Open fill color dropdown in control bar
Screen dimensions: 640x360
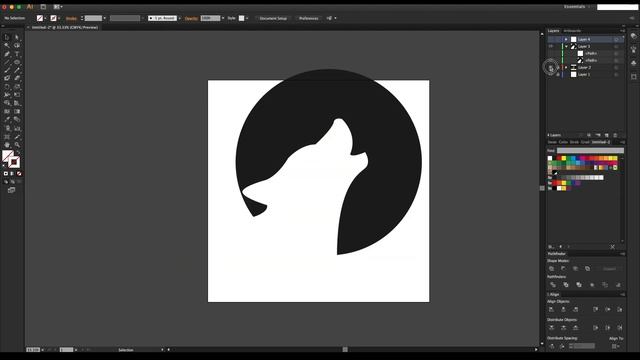tap(45, 18)
